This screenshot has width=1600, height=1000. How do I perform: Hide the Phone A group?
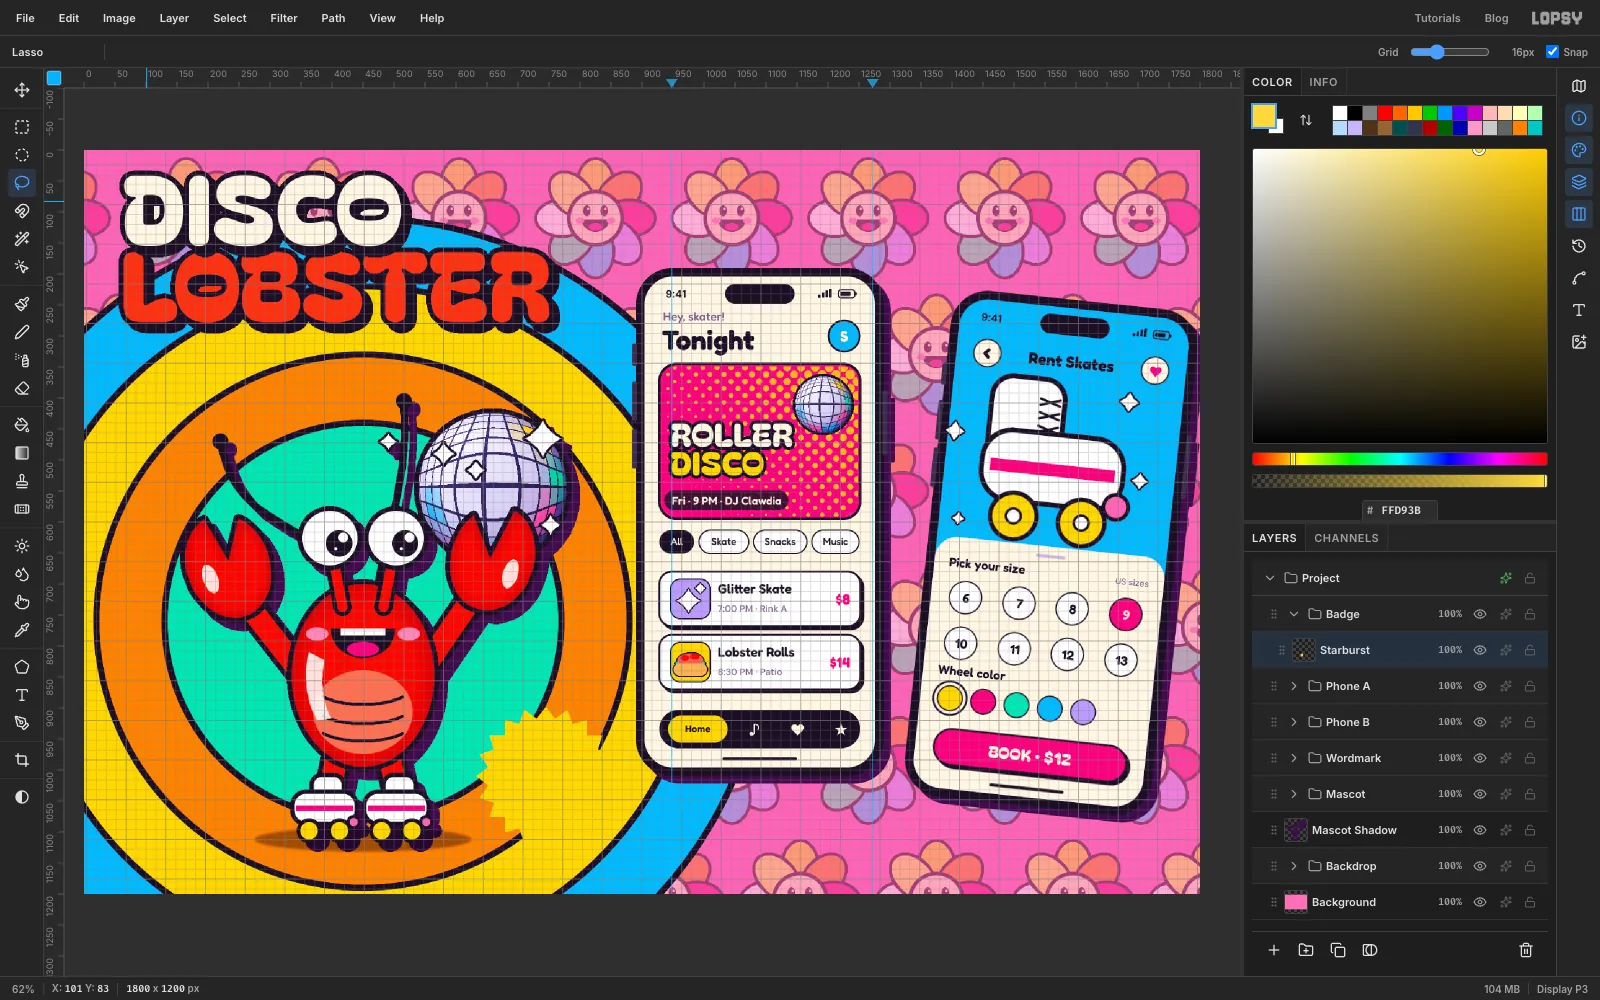[1480, 686]
